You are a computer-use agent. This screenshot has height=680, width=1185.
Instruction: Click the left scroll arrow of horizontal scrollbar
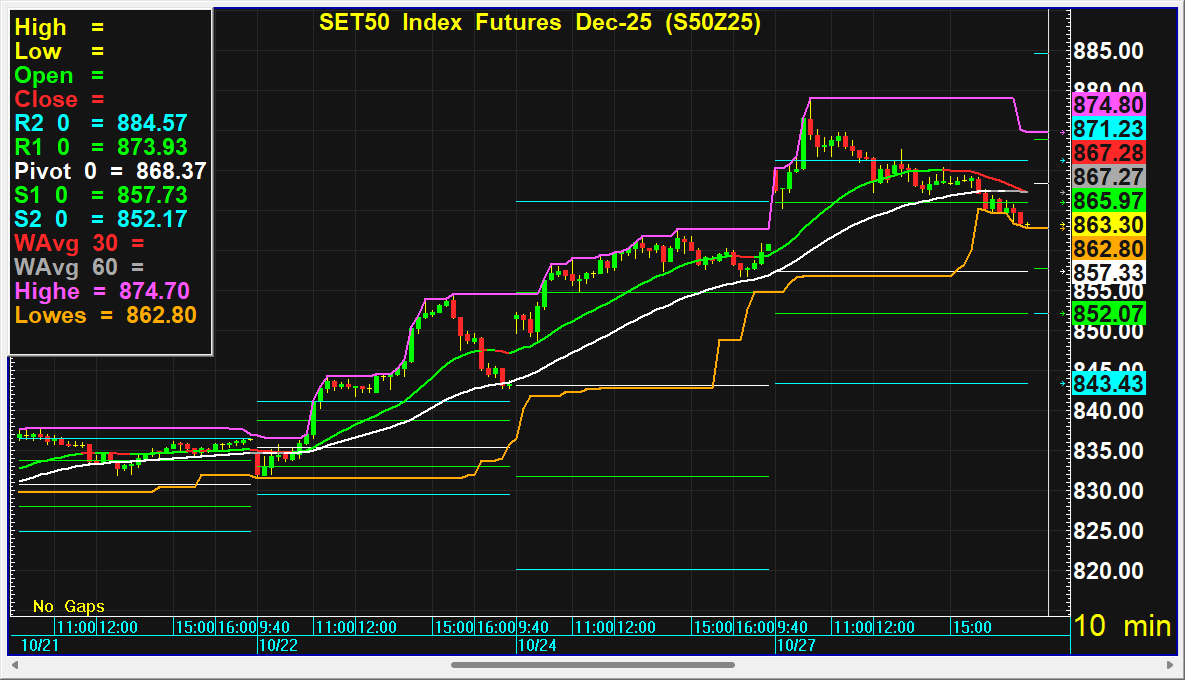pyautogui.click(x=15, y=665)
